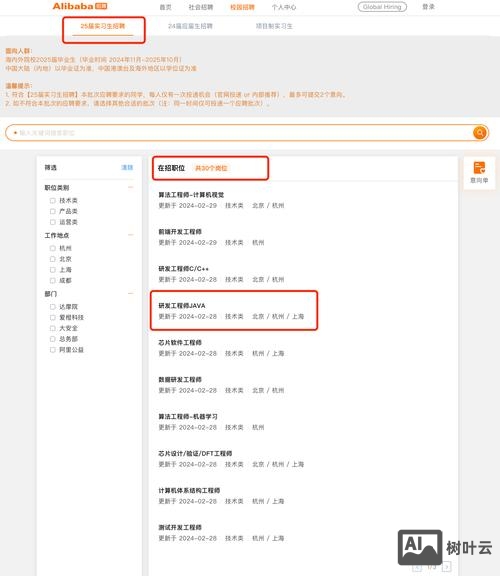Viewport: 500px width, 576px height.
Task: Open the 数据研发工程师 job posting
Action: (x=180, y=379)
